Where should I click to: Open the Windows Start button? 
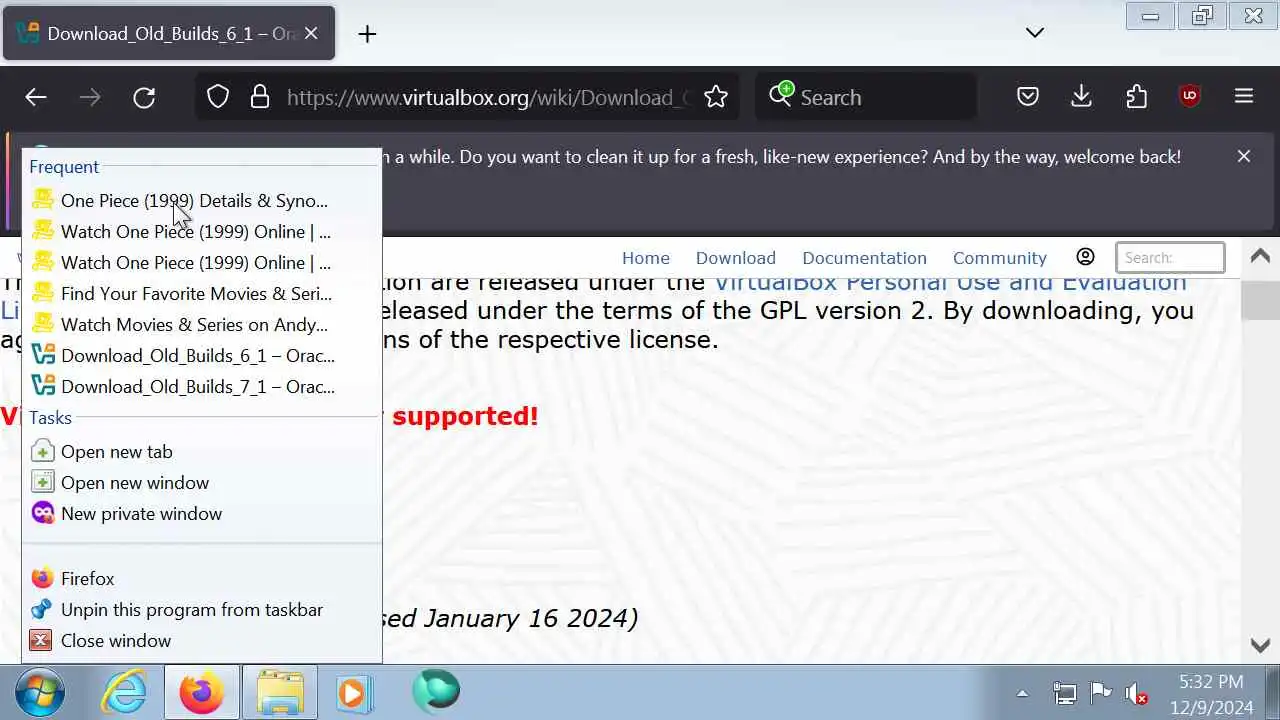38,692
